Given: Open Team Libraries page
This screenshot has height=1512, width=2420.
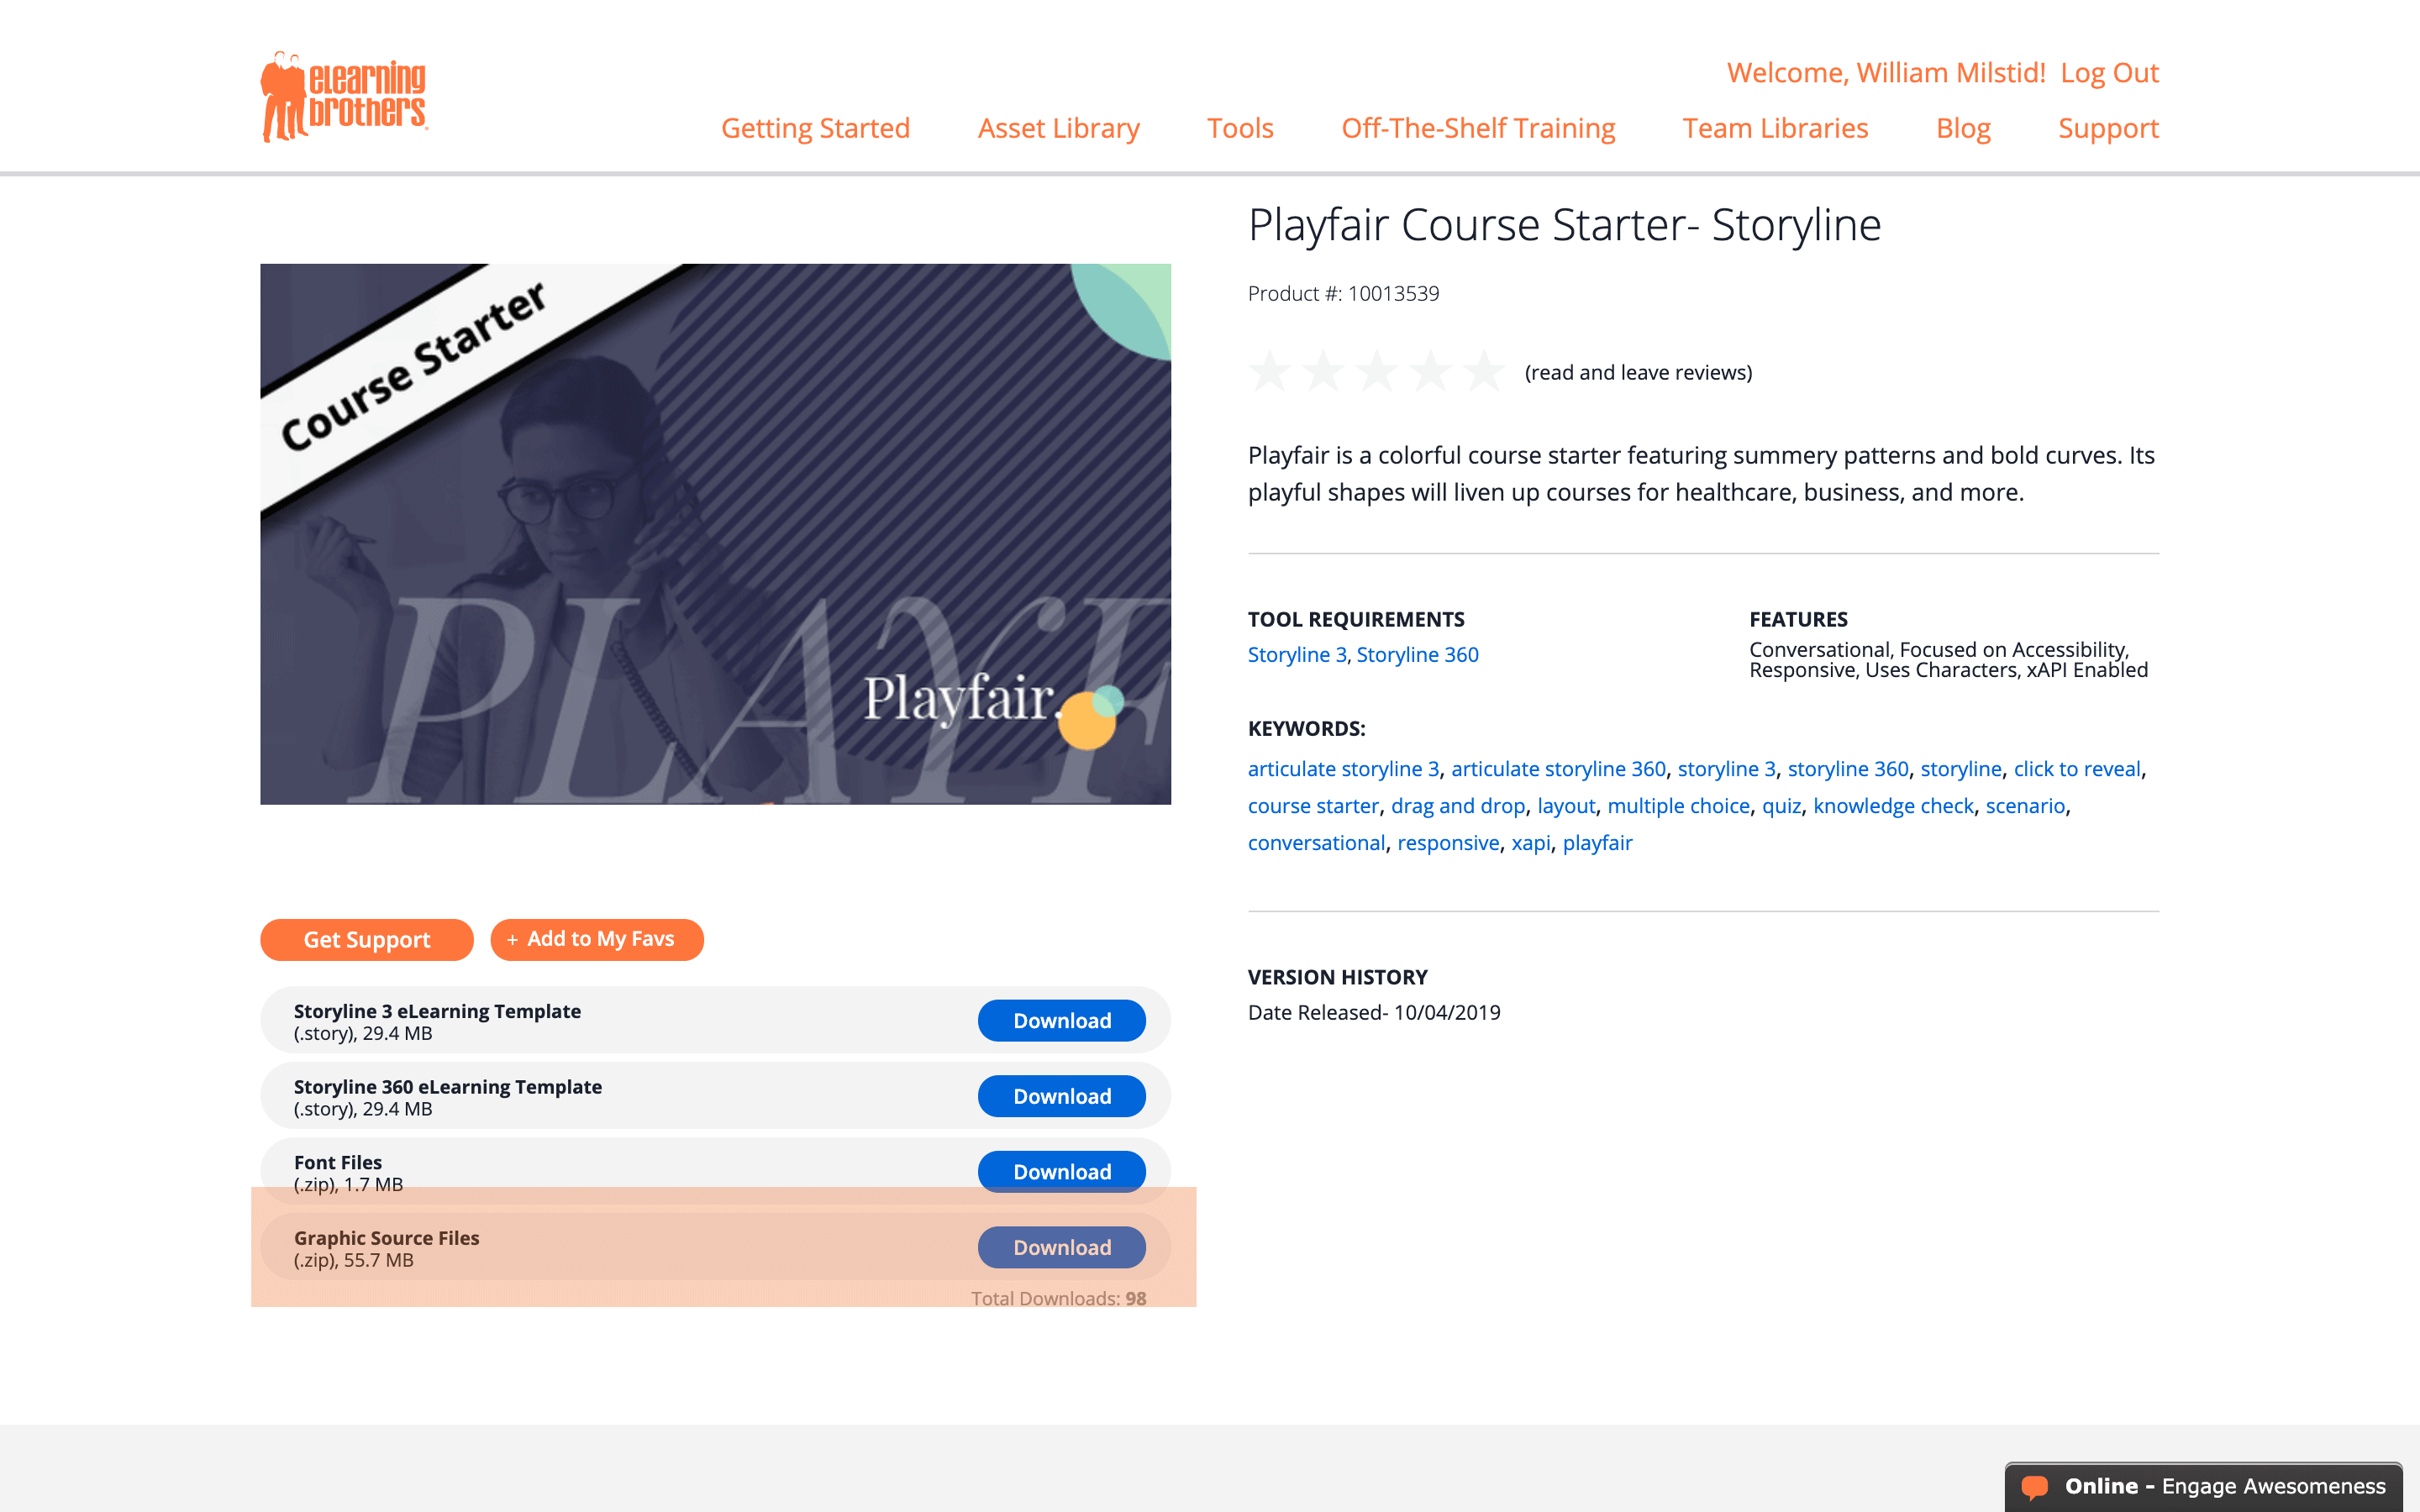Looking at the screenshot, I should [1775, 128].
